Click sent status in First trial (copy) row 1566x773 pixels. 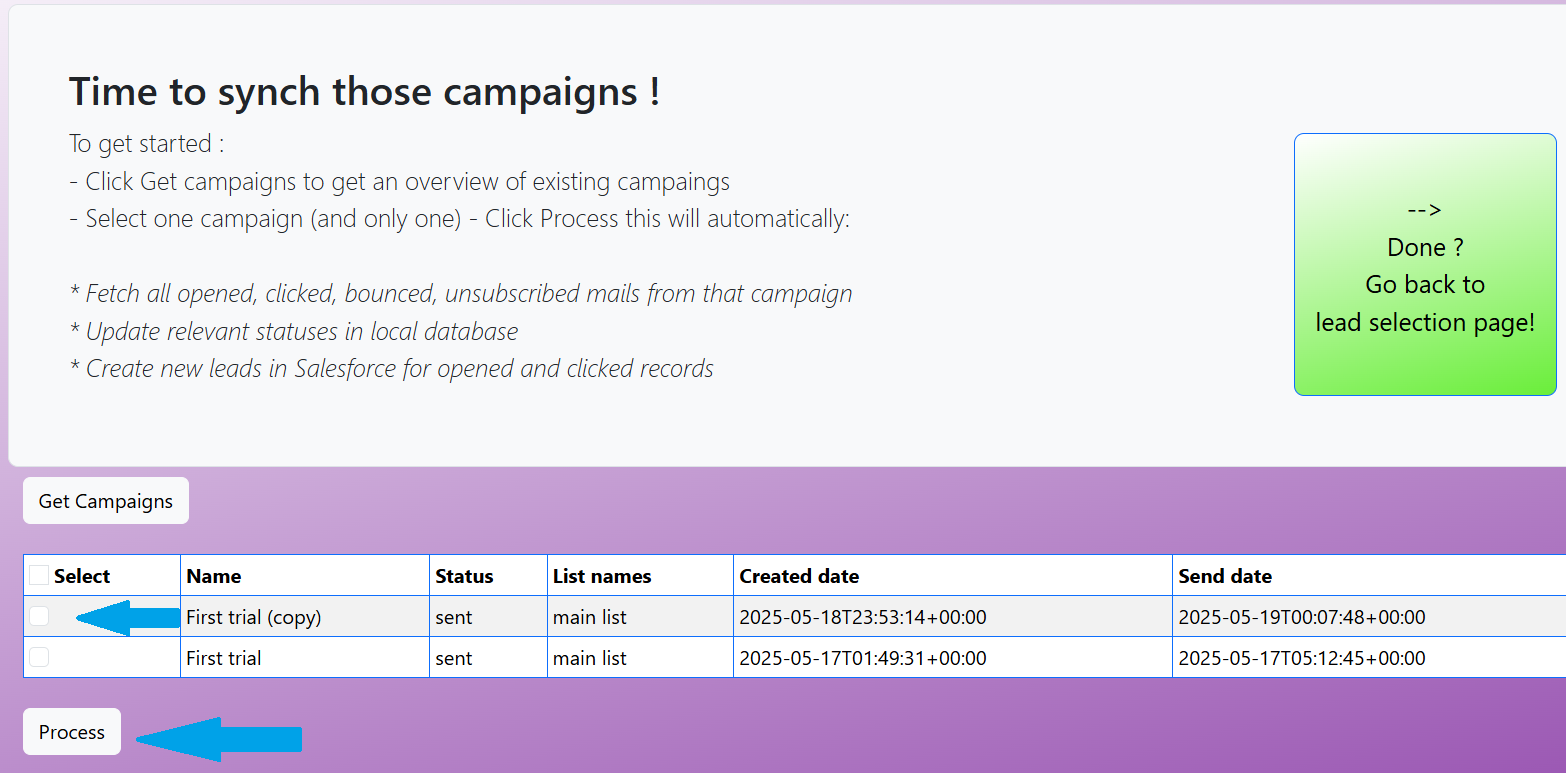tap(454, 617)
